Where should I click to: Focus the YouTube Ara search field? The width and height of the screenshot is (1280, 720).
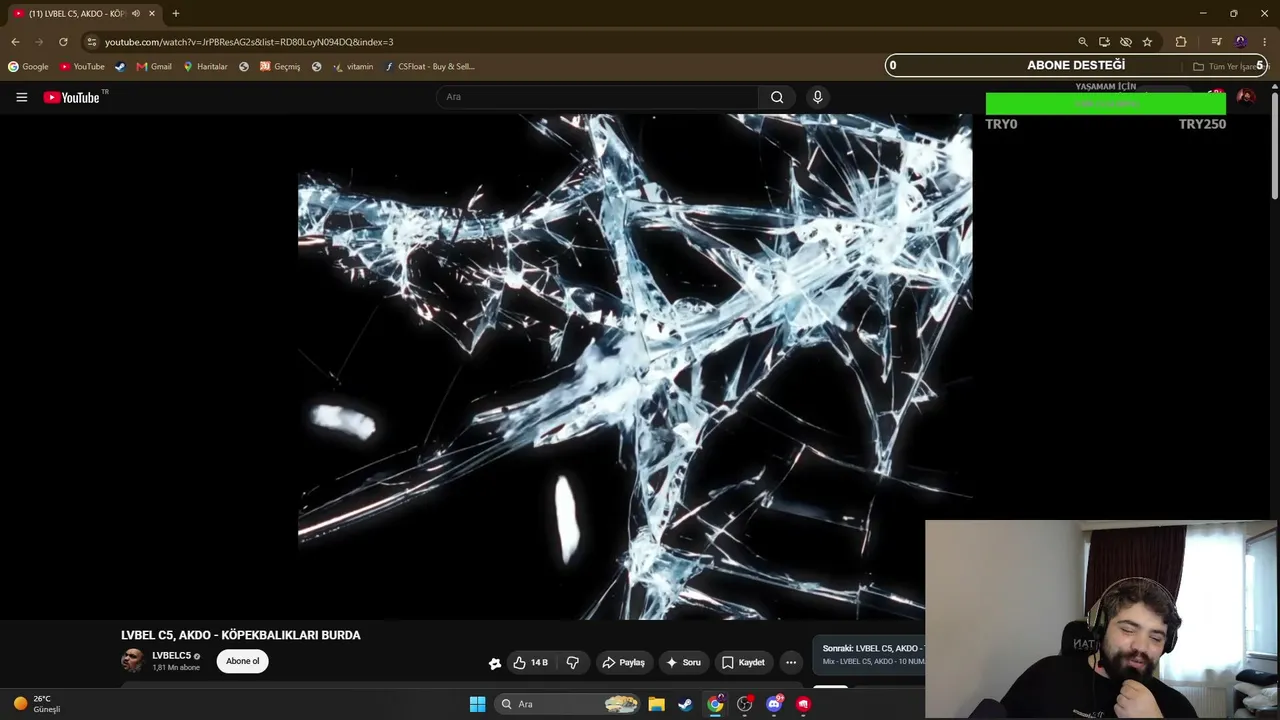click(x=597, y=97)
